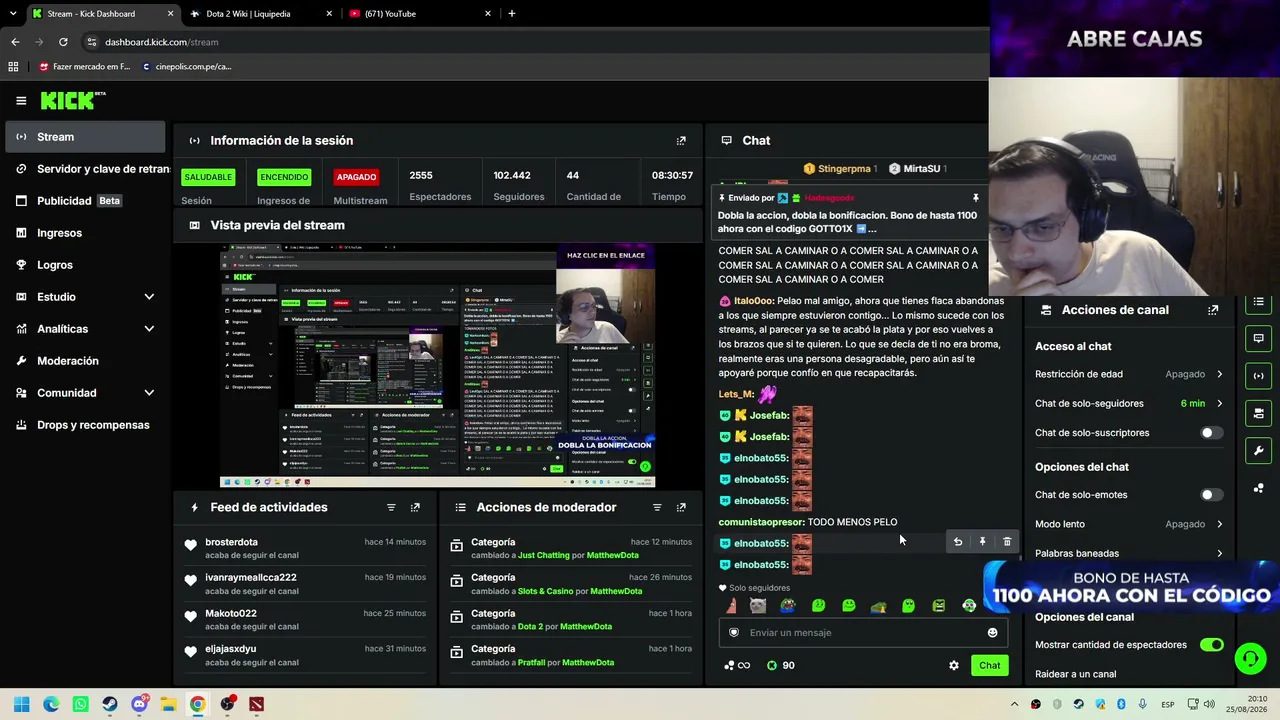
Task: Reload the page in browser
Action: (x=63, y=42)
